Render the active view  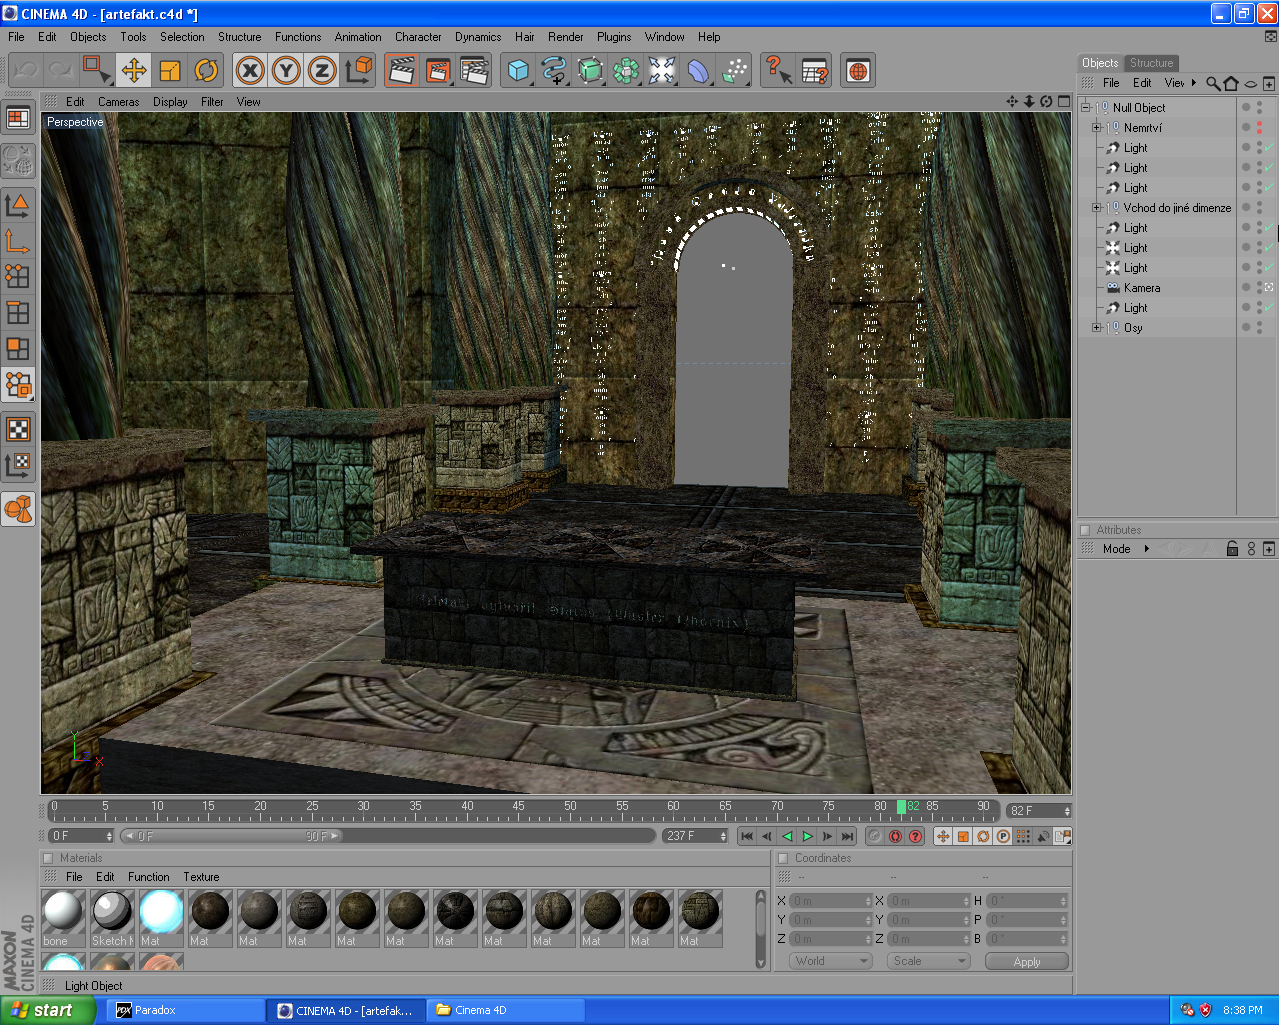(x=401, y=70)
